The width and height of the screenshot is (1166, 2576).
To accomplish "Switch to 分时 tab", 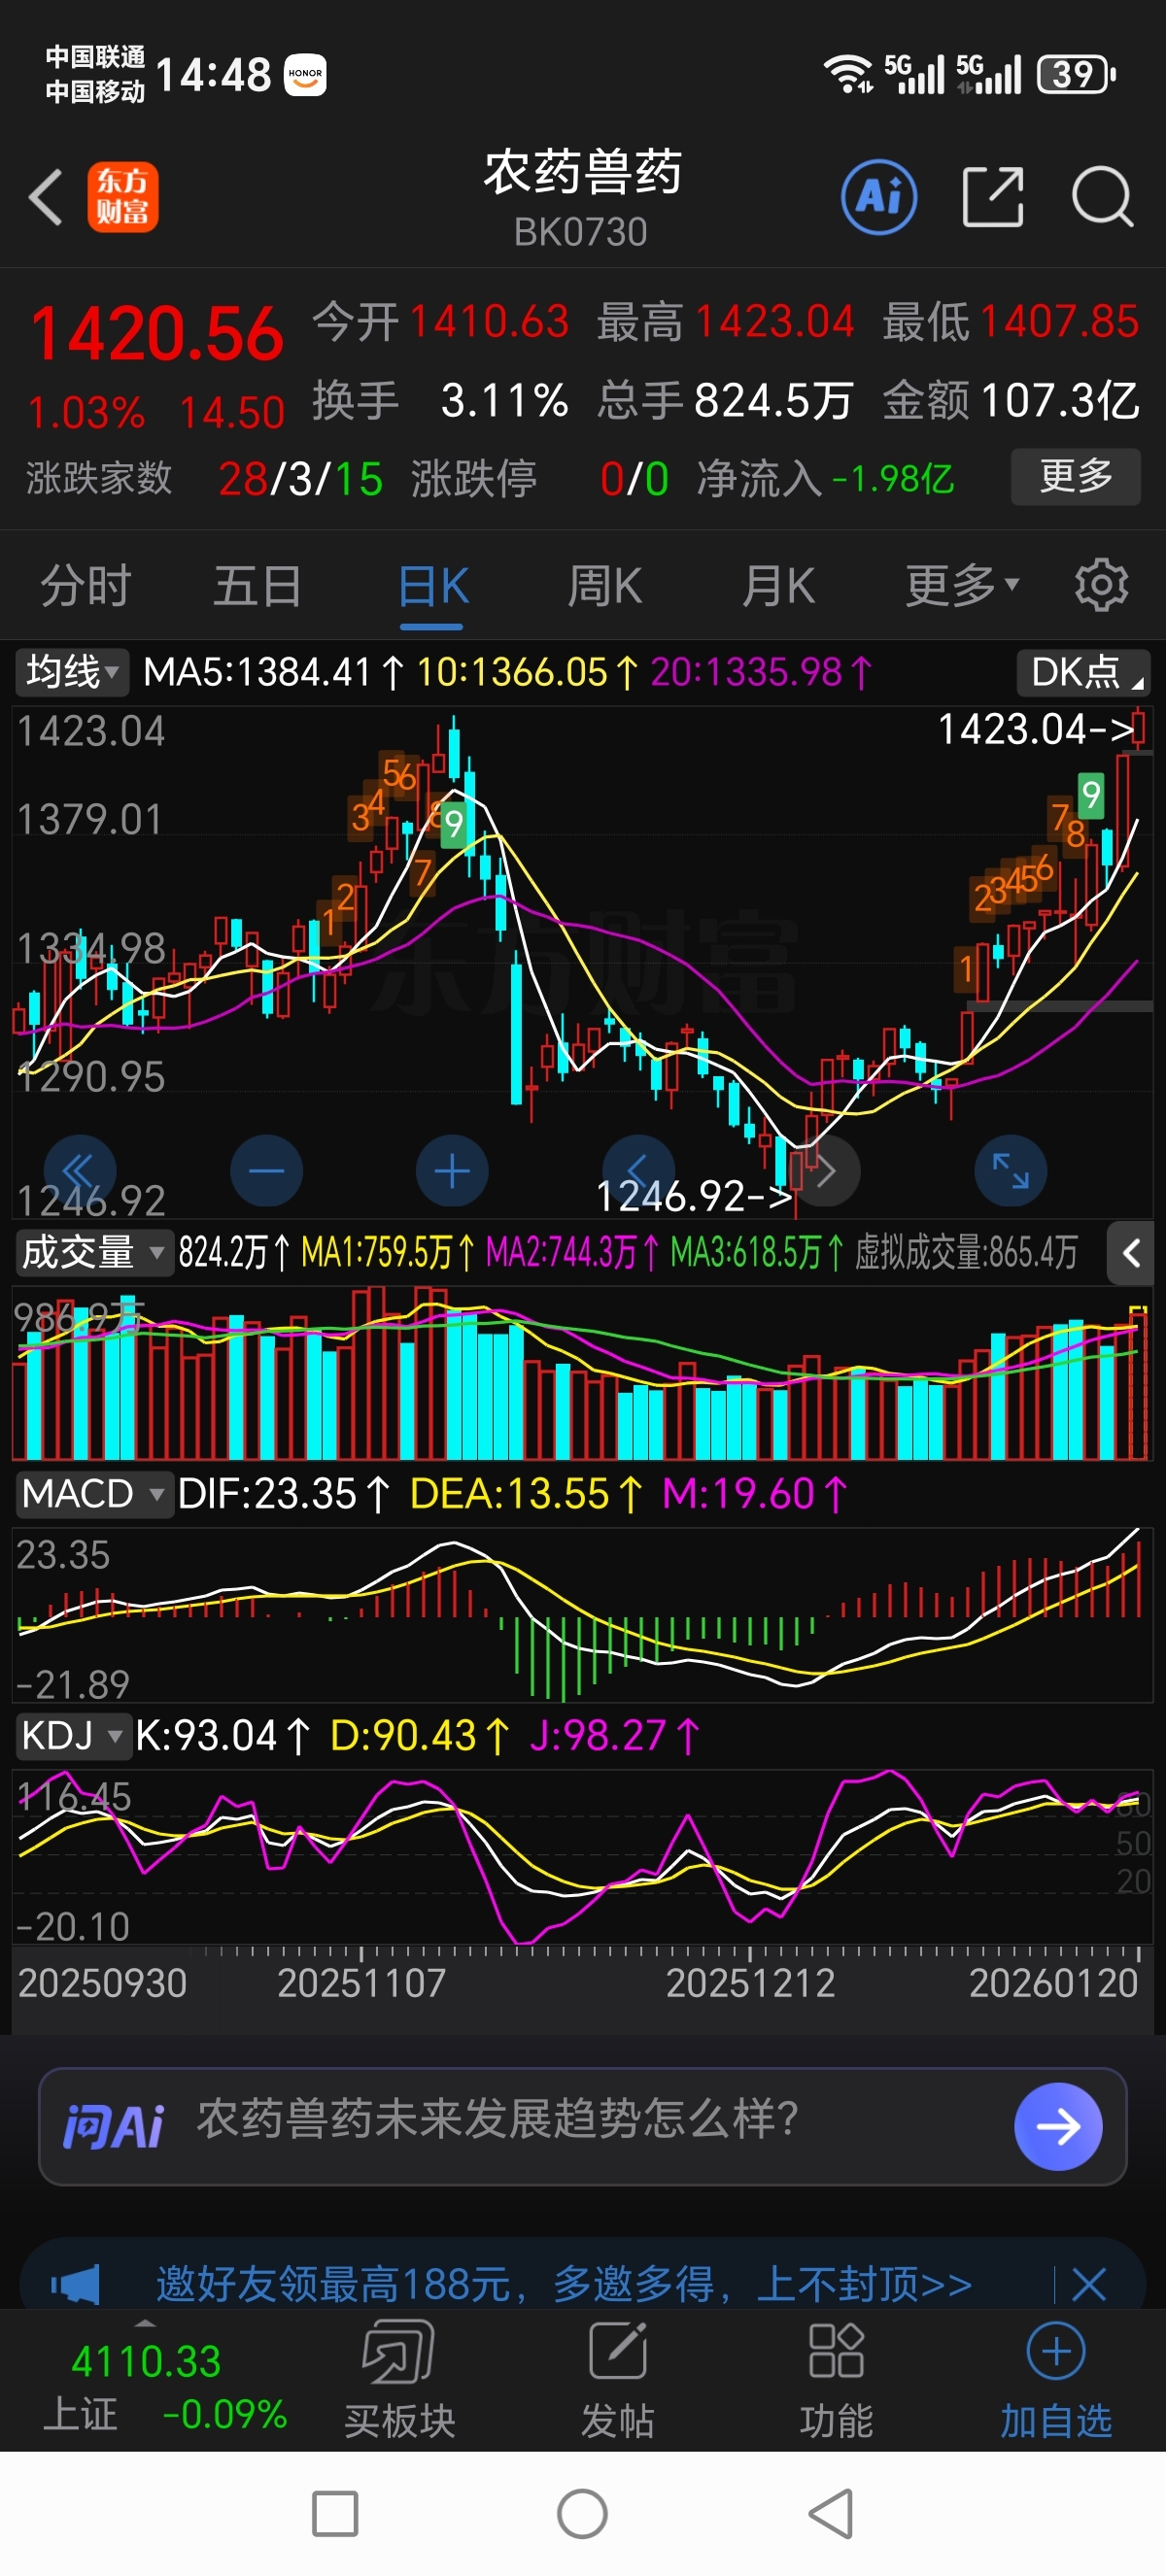I will point(86,585).
